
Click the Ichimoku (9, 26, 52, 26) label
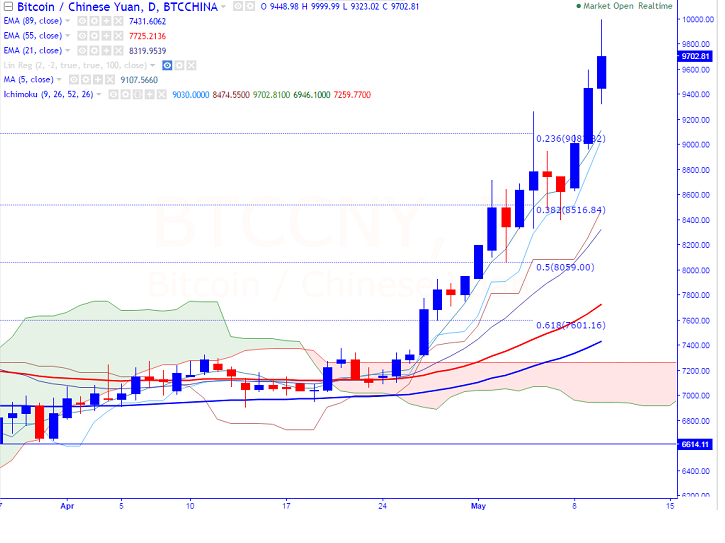coord(49,95)
